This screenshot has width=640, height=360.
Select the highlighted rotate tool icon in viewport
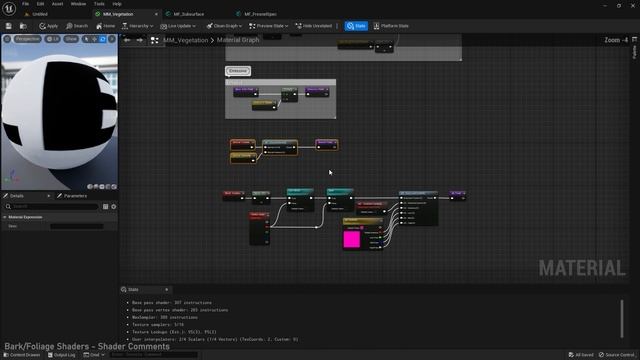[103, 39]
